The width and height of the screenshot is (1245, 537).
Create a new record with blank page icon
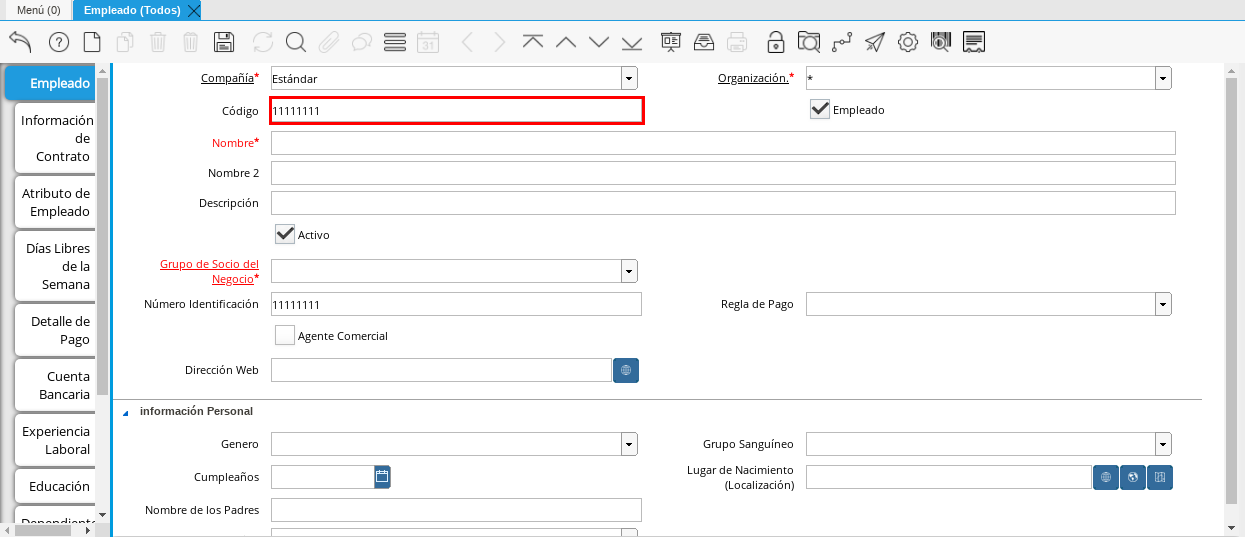pyautogui.click(x=92, y=42)
